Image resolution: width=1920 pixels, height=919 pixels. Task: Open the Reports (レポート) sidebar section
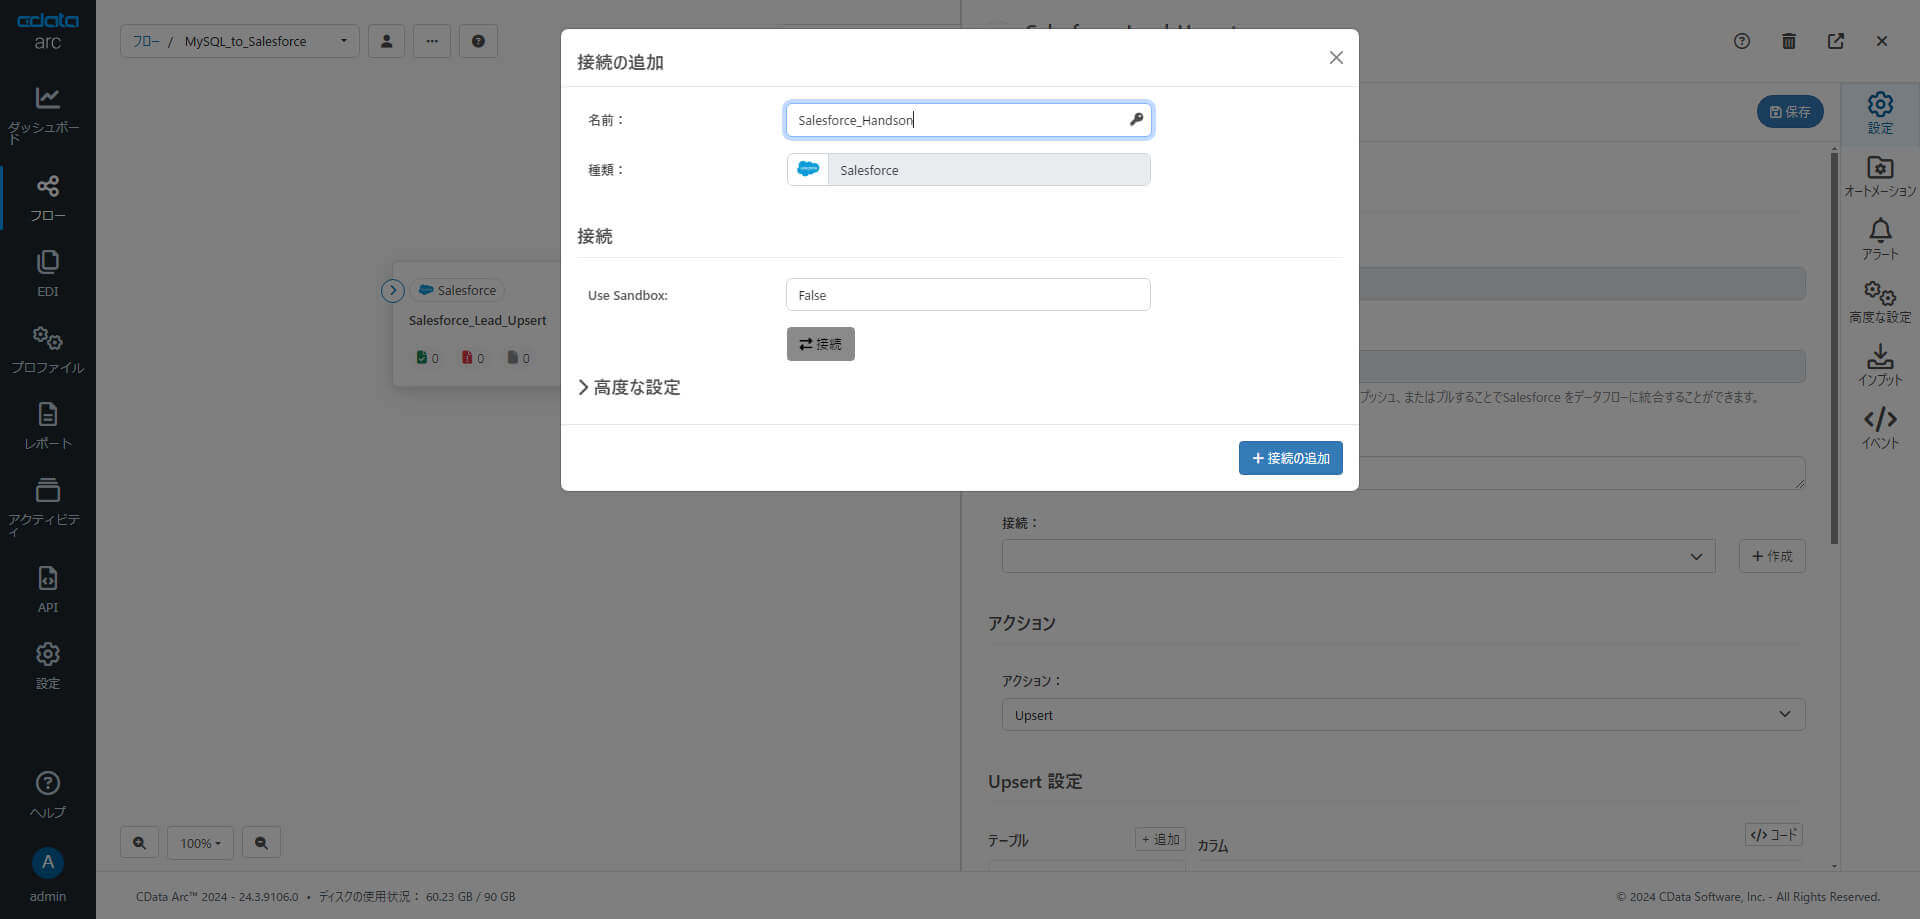pyautogui.click(x=47, y=426)
